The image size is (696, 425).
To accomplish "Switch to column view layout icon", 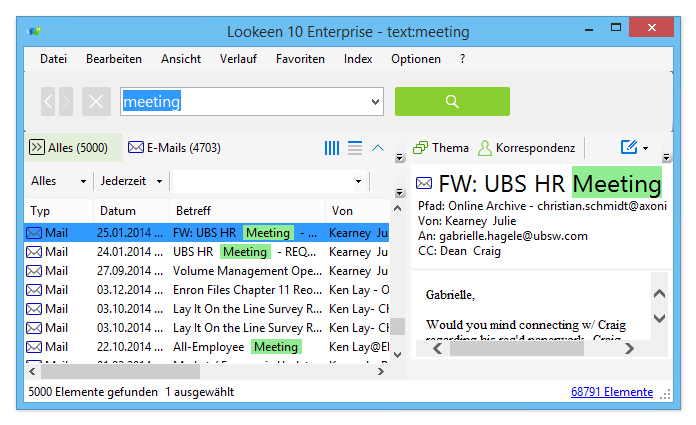I will click(332, 148).
